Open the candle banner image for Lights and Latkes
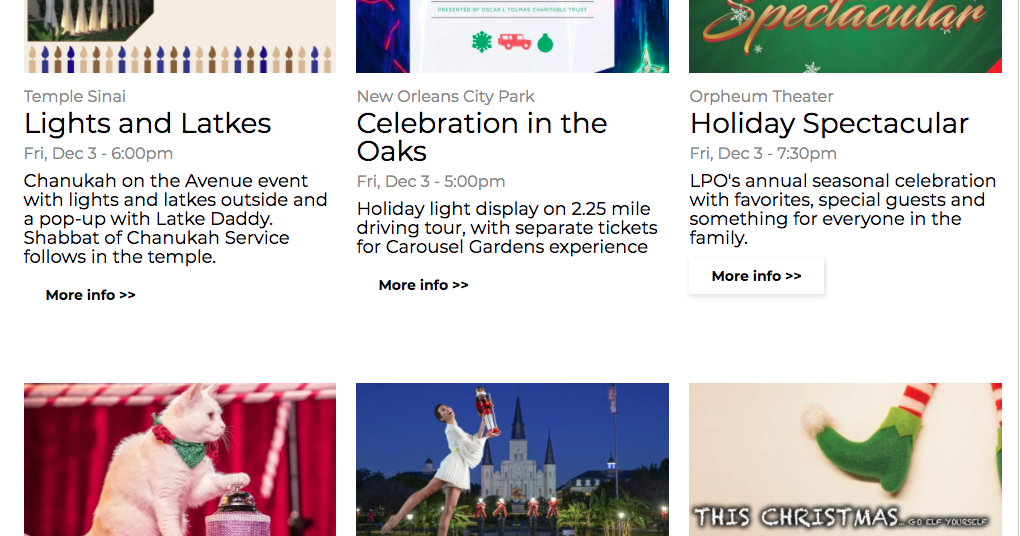Screen dimensions: 1020x536 click(180, 36)
